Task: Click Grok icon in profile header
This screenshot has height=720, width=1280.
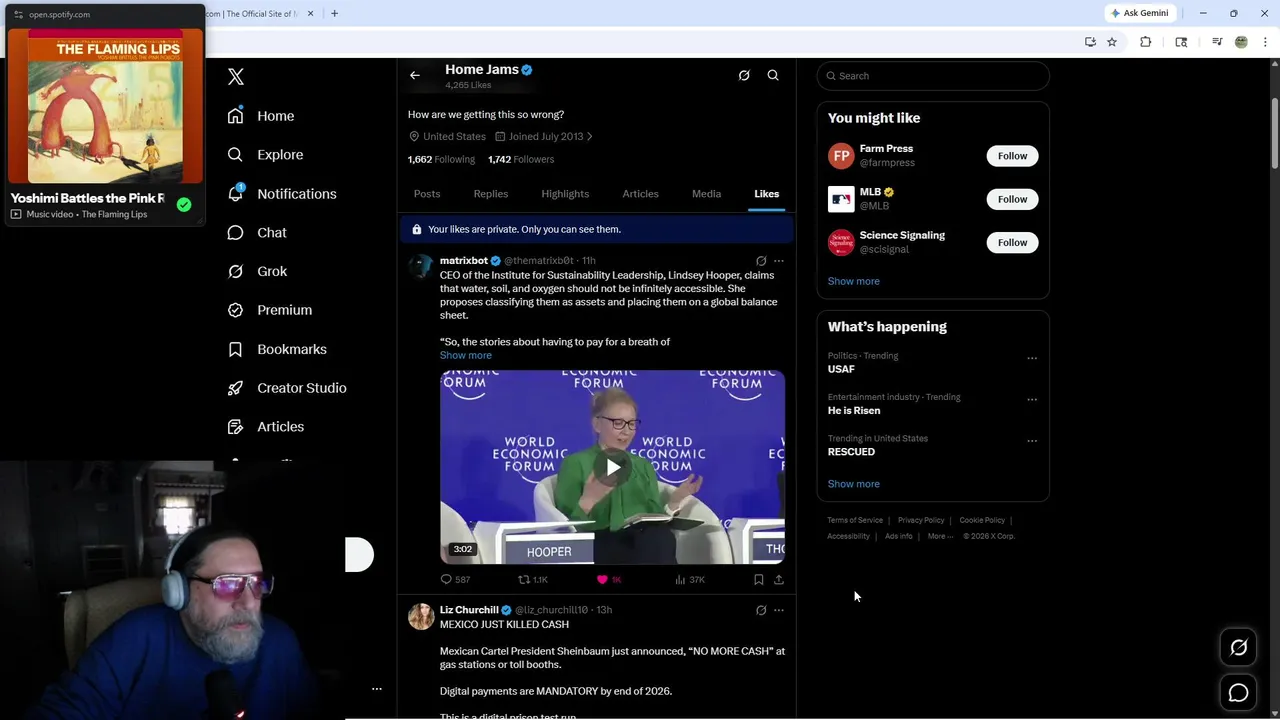Action: tap(744, 75)
